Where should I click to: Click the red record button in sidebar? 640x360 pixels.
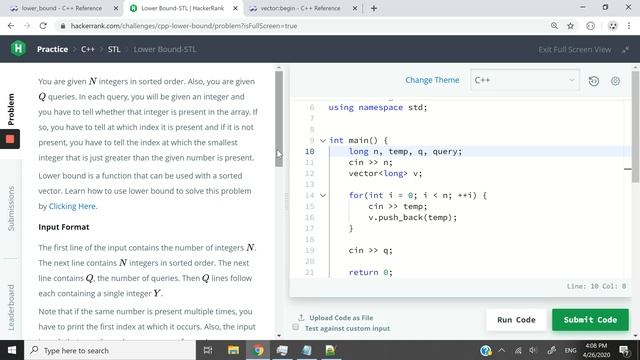coord(10,139)
